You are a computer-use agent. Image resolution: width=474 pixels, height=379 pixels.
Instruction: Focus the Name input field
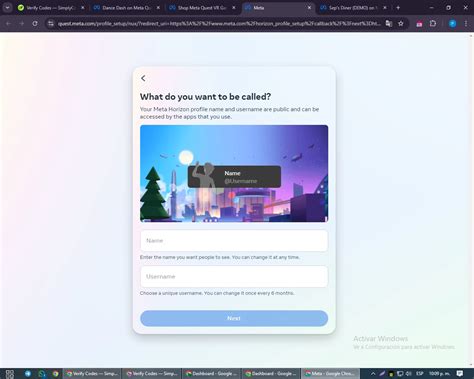[x=234, y=241]
